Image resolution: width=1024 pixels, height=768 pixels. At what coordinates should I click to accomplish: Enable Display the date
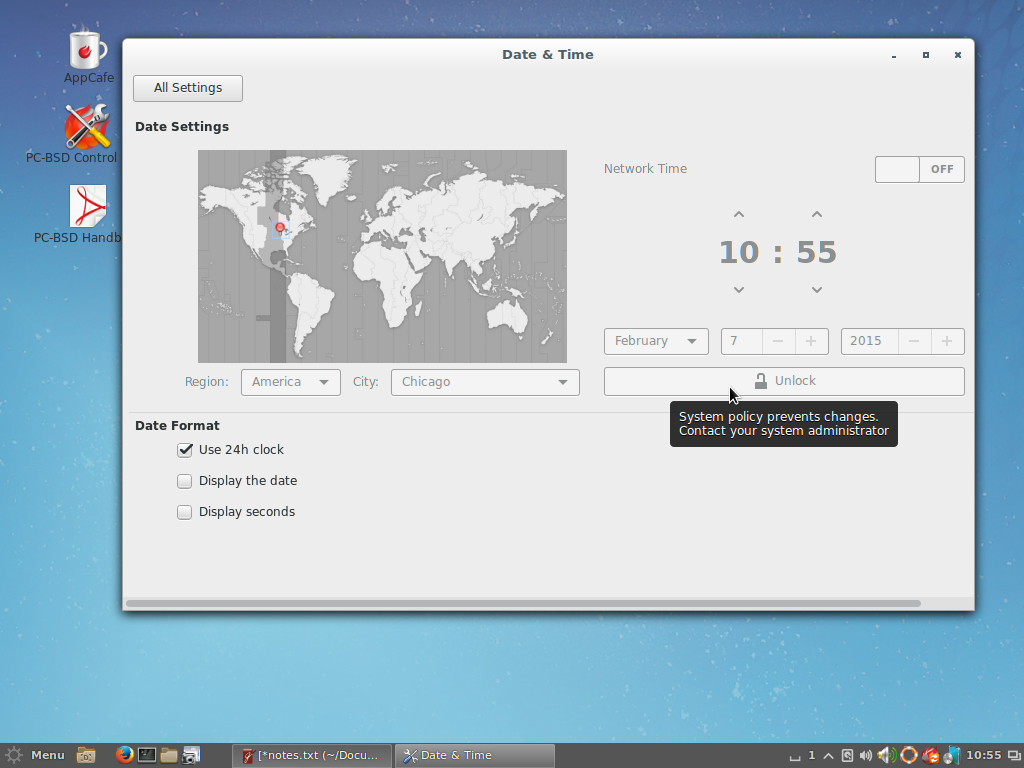185,481
